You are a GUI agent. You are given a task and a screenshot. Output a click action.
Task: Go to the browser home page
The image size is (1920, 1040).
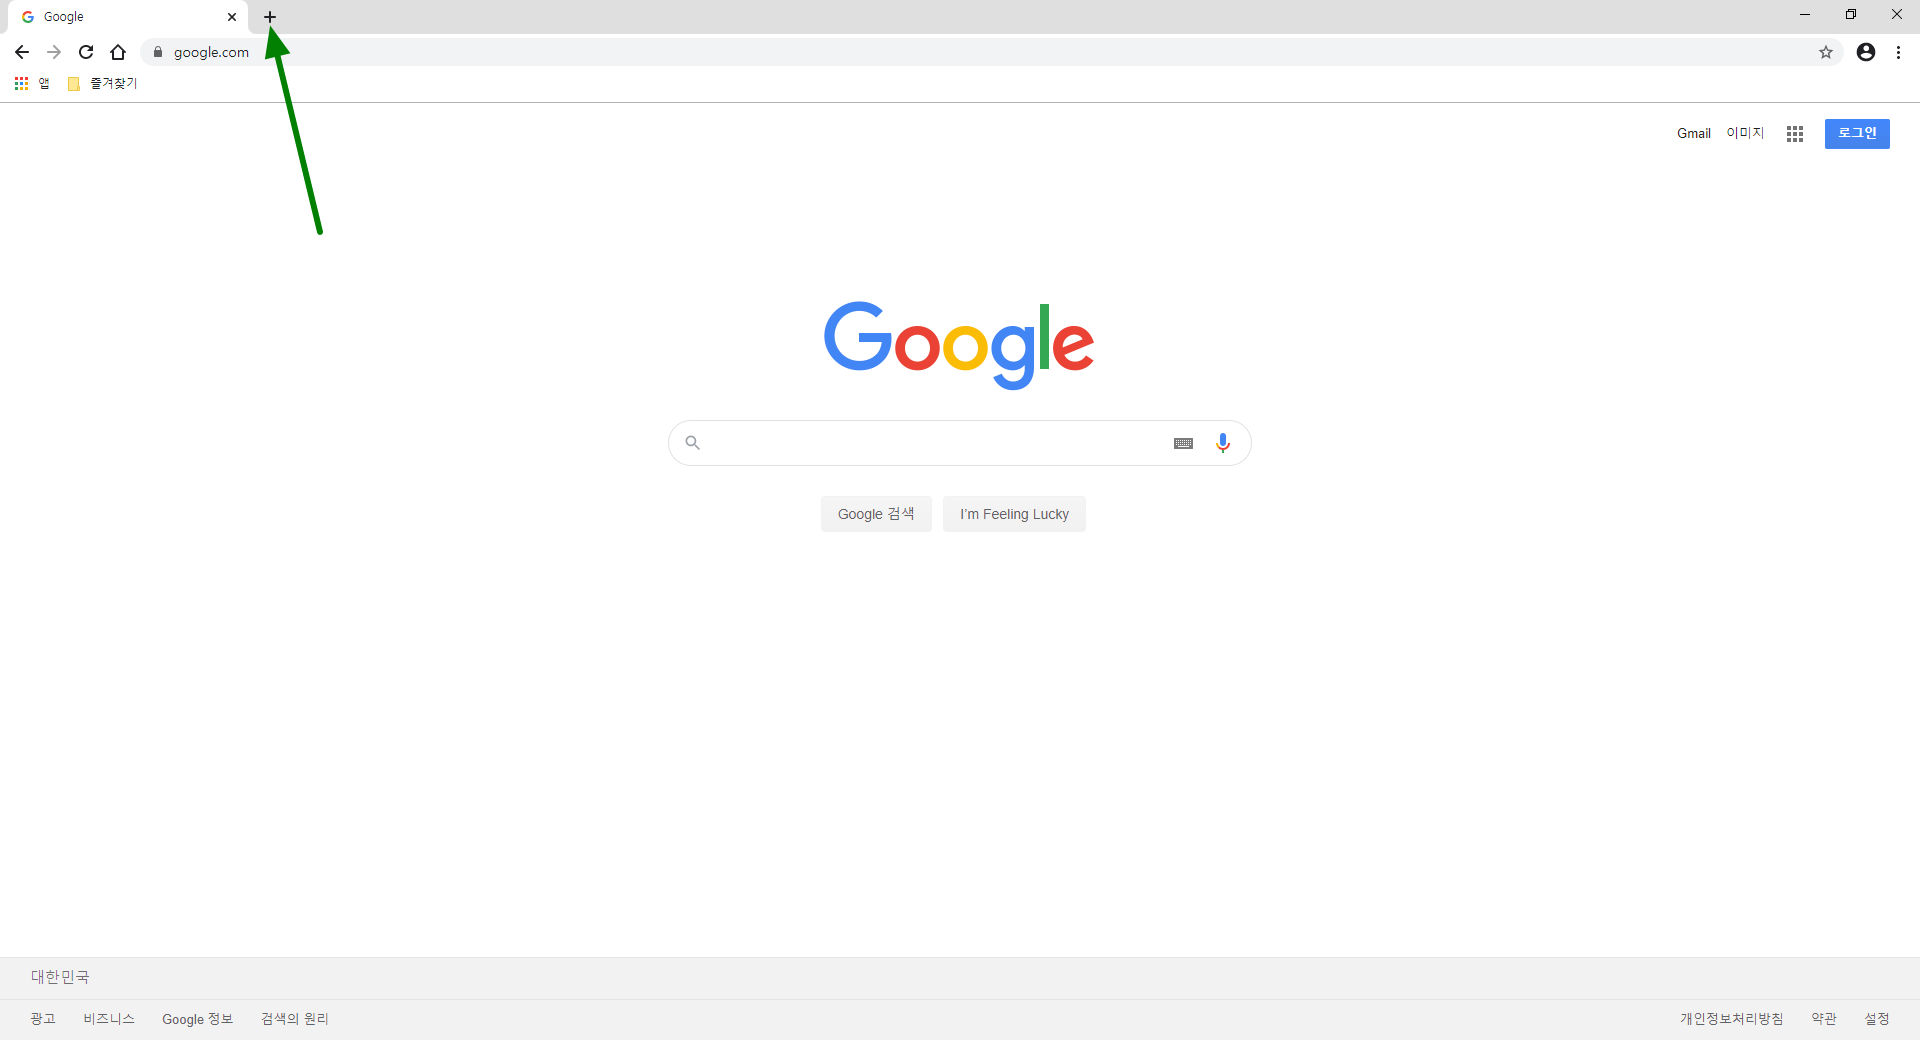[118, 52]
